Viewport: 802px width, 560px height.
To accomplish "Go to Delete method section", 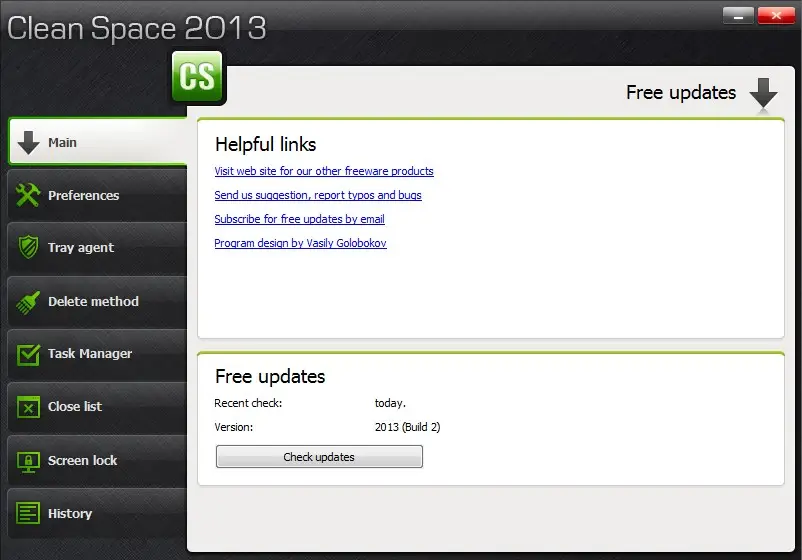I will [97, 302].
